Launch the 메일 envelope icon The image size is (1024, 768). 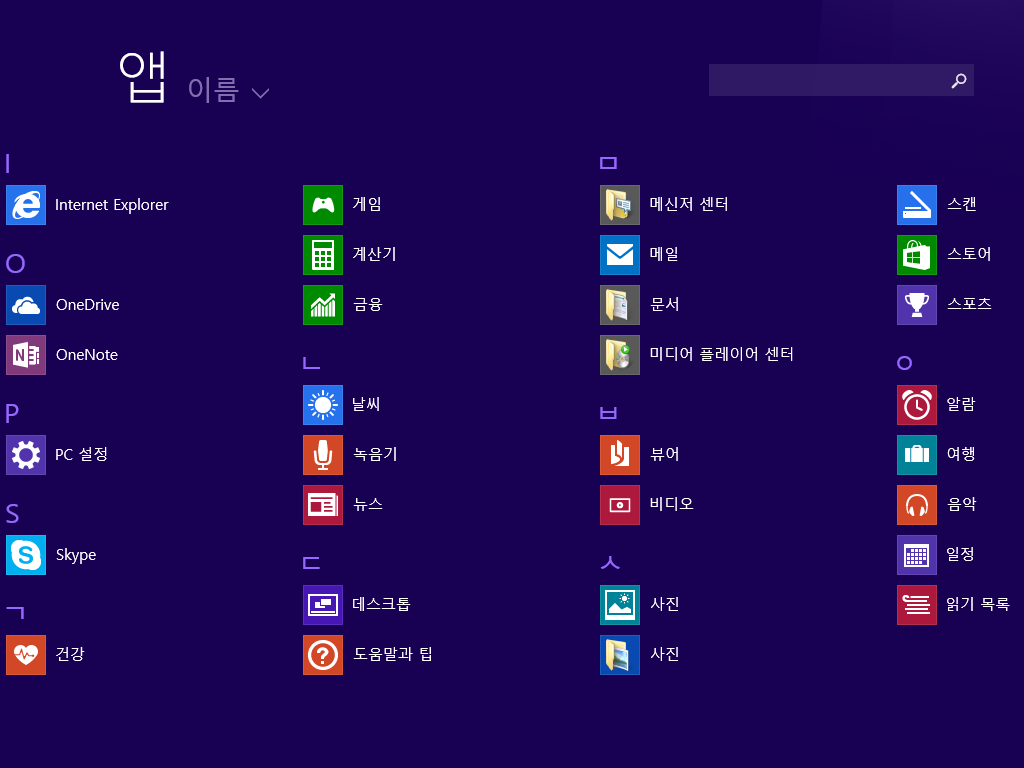point(620,255)
